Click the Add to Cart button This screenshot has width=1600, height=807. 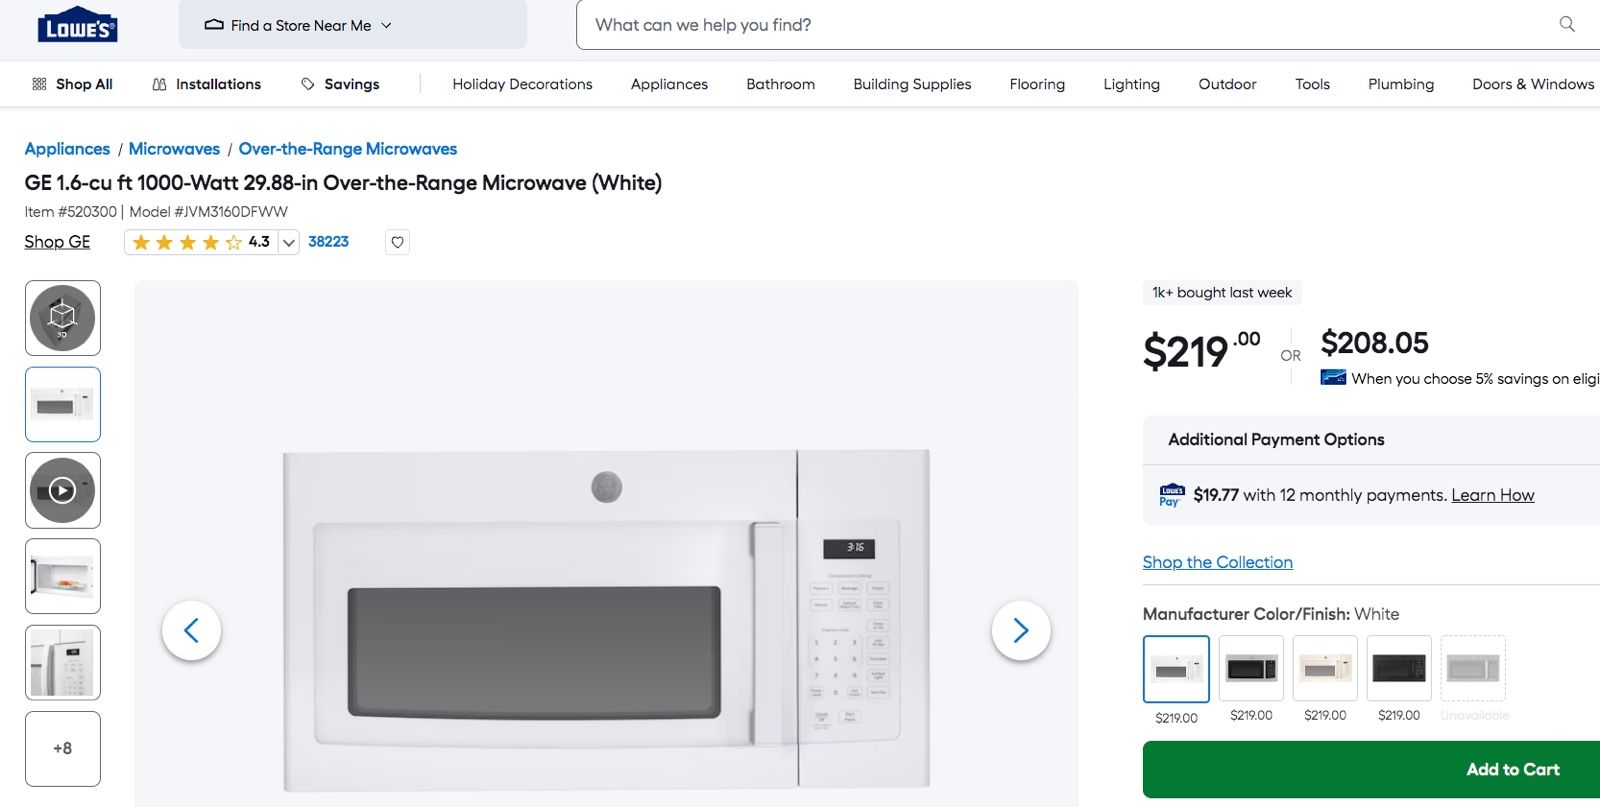point(1511,769)
